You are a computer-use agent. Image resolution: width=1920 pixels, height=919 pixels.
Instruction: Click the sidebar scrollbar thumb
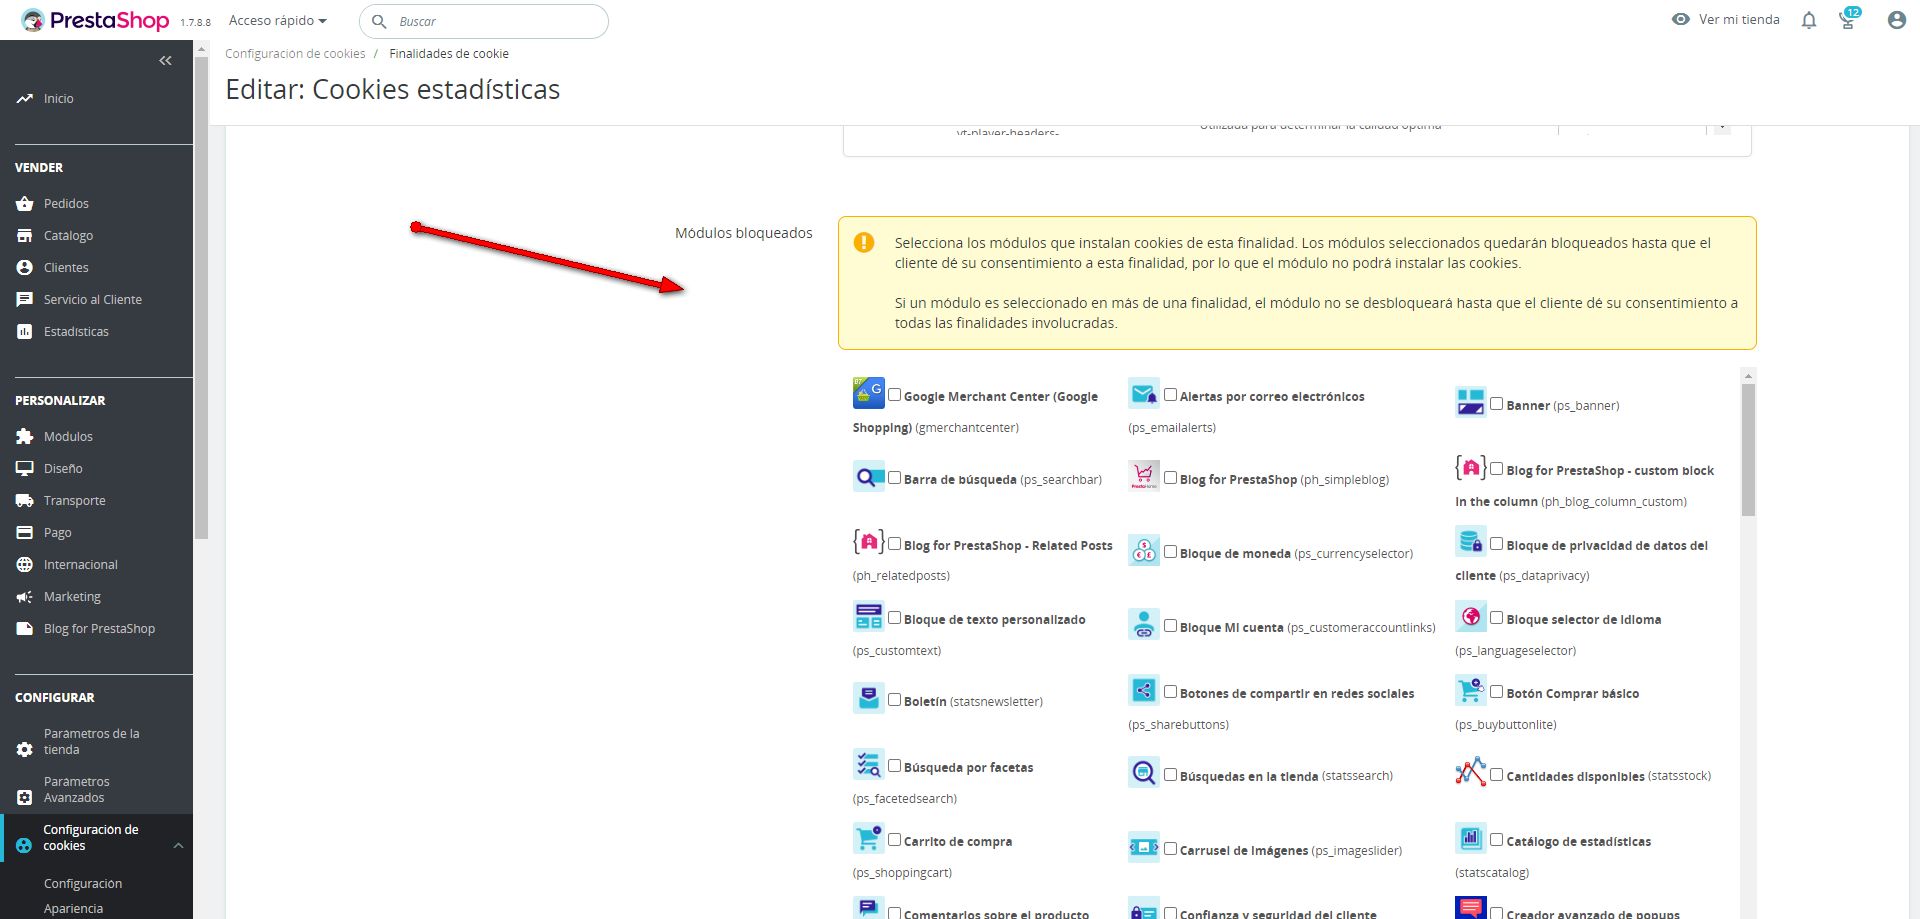[x=201, y=297]
